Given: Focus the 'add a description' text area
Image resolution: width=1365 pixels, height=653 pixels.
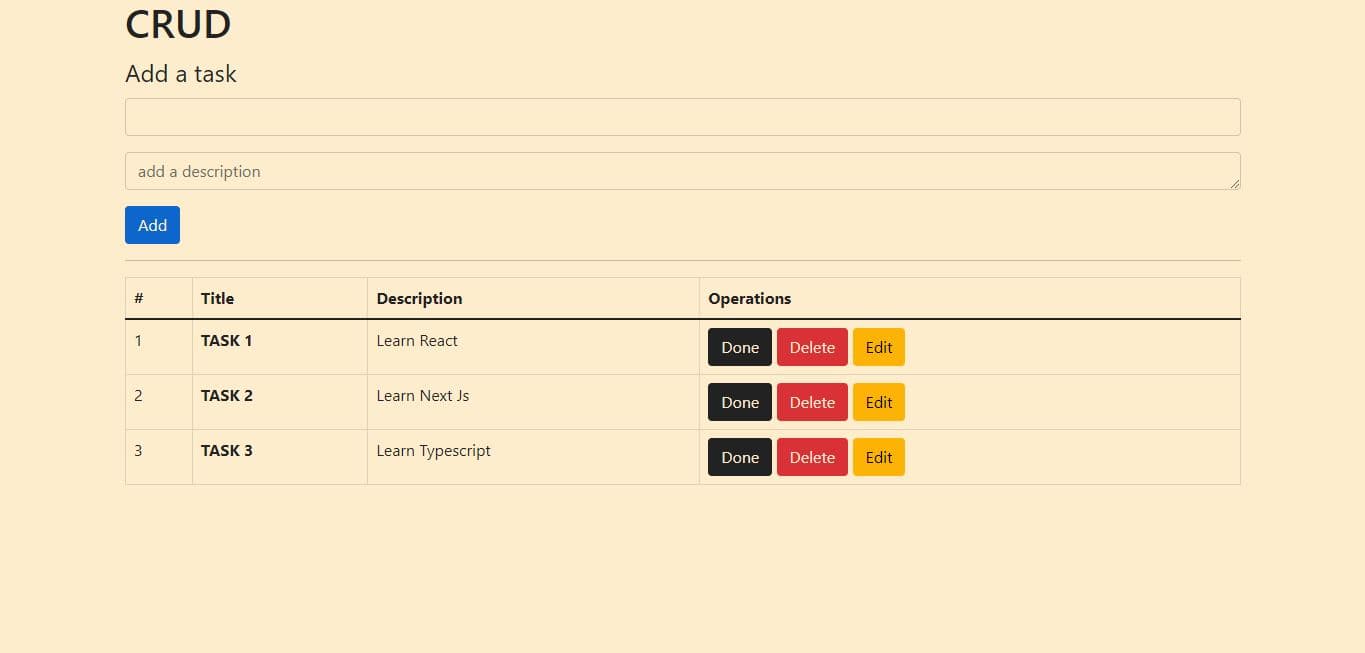Looking at the screenshot, I should pos(682,171).
